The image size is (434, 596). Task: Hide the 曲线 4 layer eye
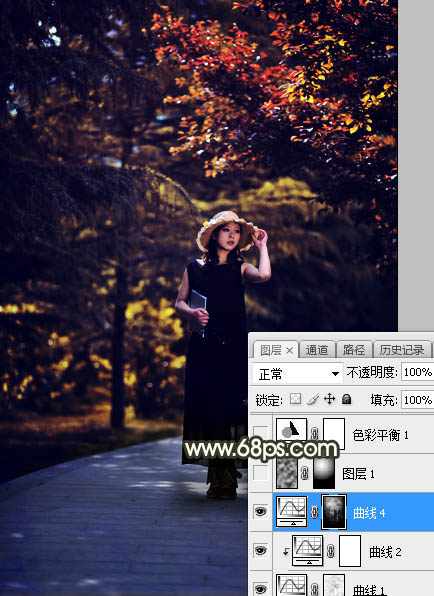pyautogui.click(x=260, y=512)
